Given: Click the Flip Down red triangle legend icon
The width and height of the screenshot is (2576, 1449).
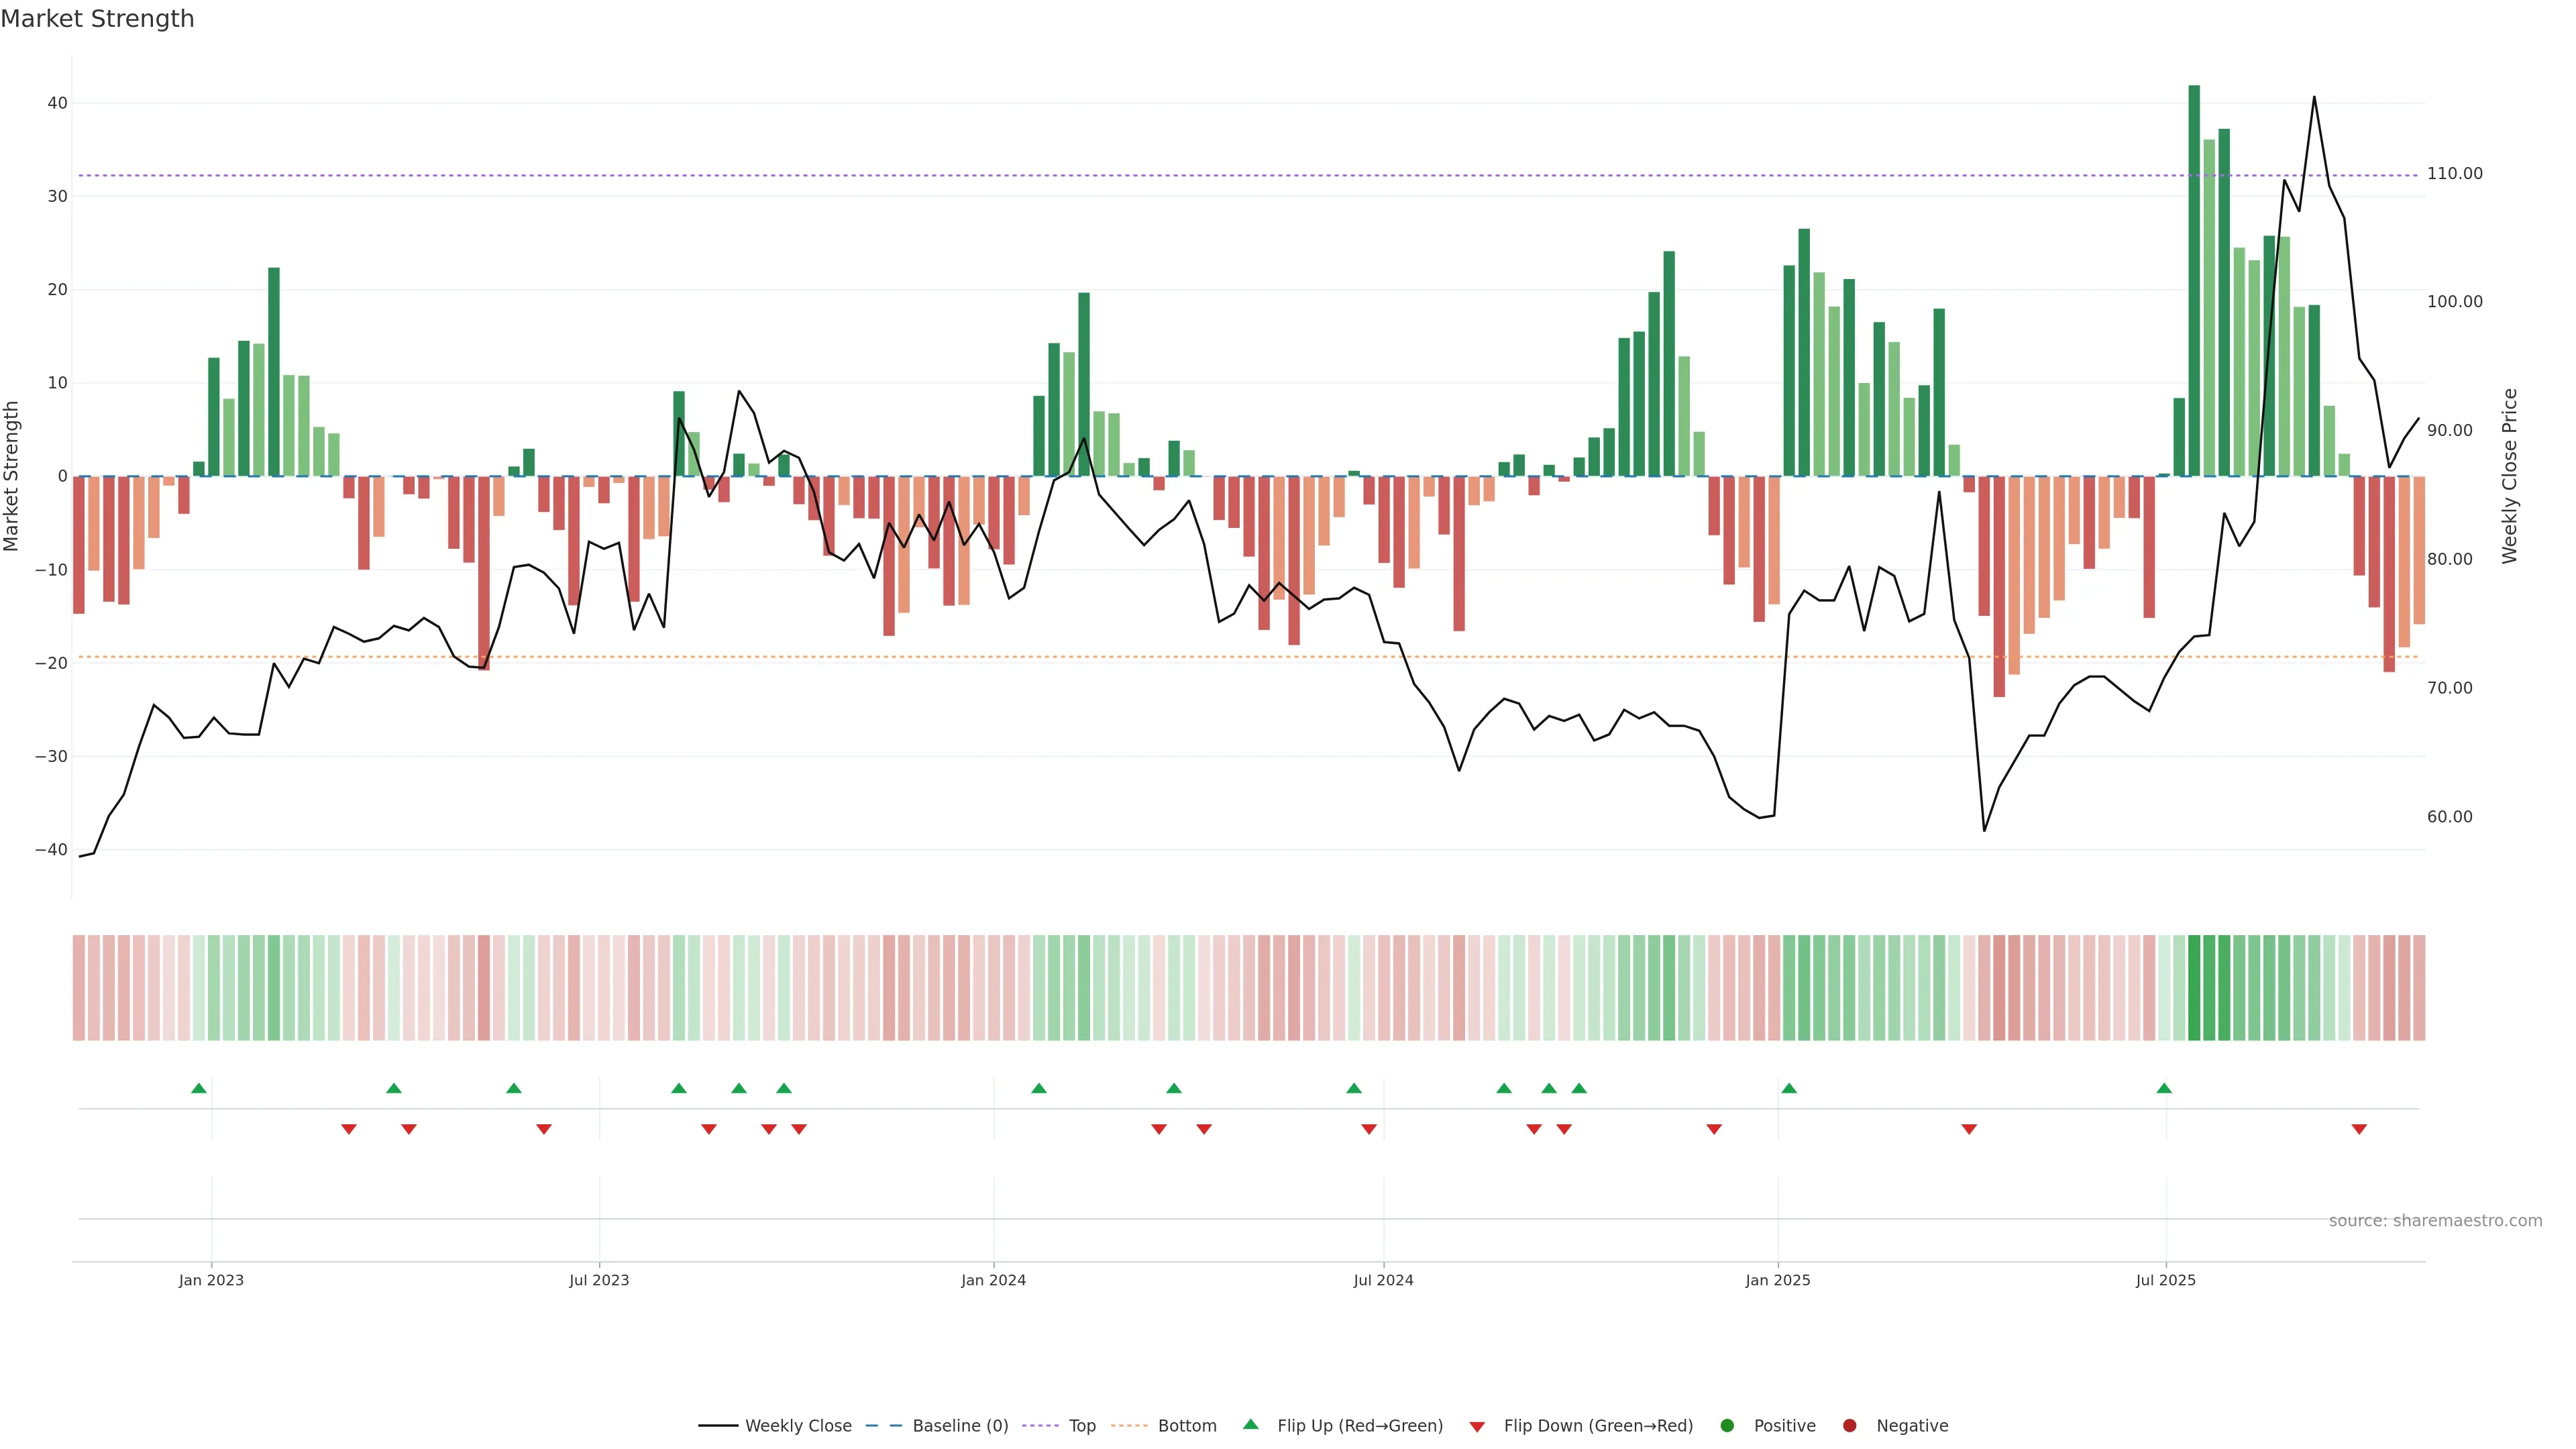Looking at the screenshot, I should tap(1477, 1426).
